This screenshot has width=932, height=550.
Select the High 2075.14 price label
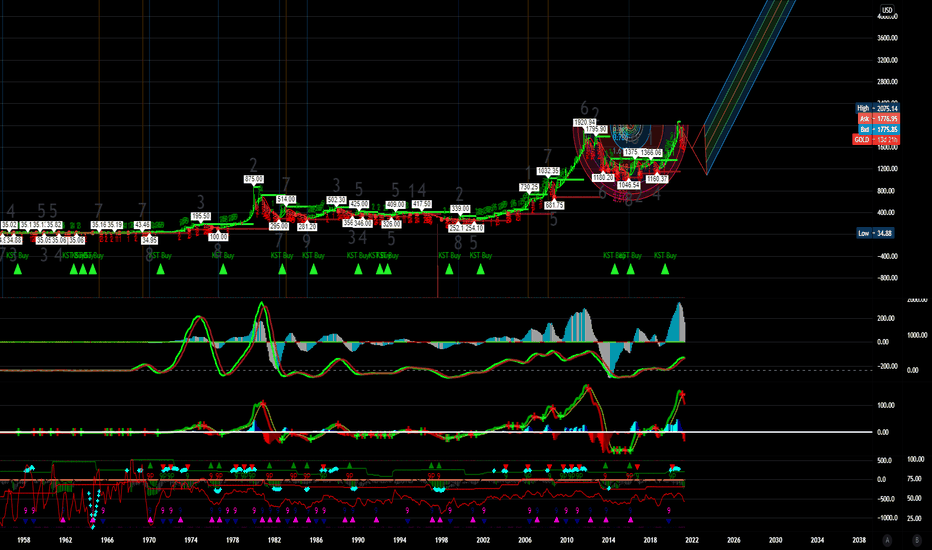tap(877, 108)
